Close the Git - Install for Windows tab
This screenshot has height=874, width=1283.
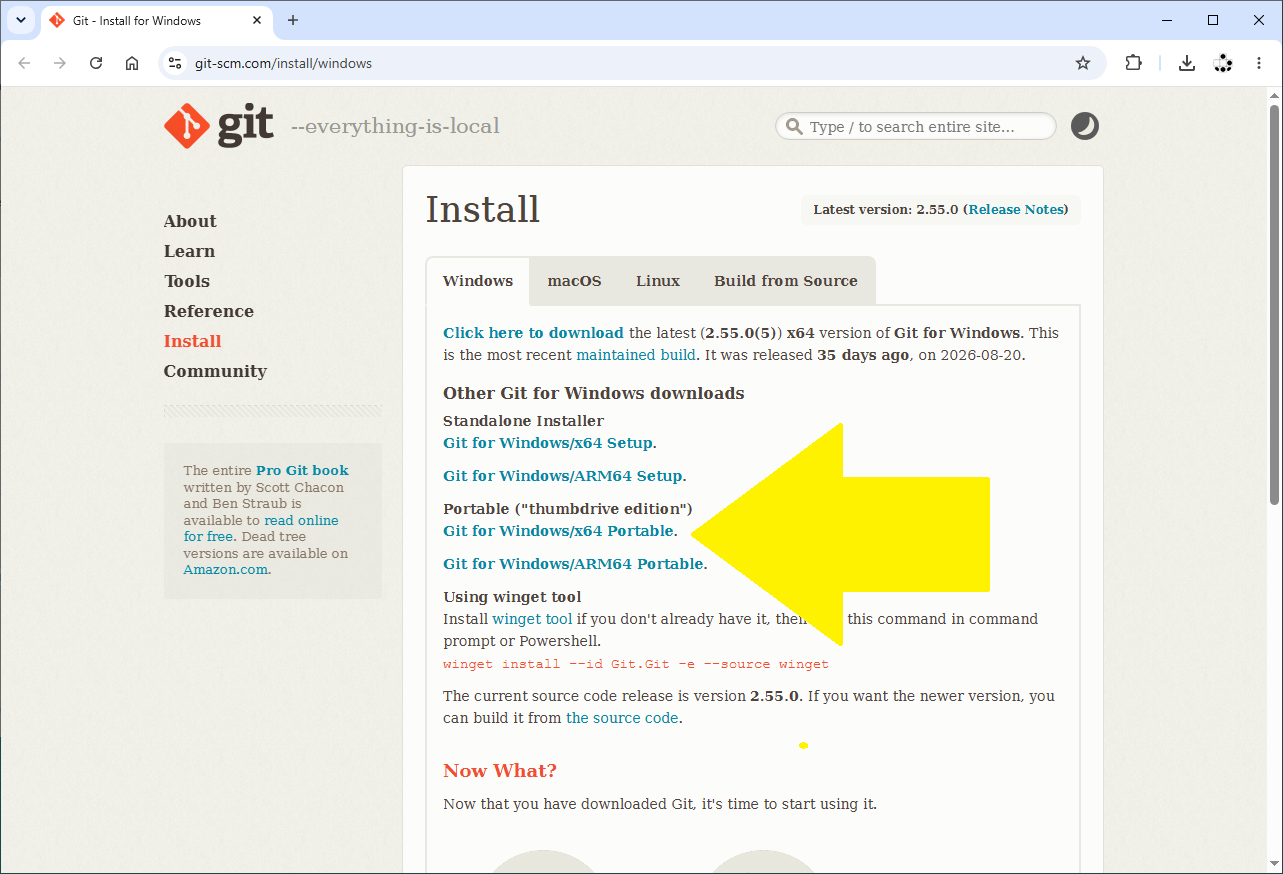(257, 20)
